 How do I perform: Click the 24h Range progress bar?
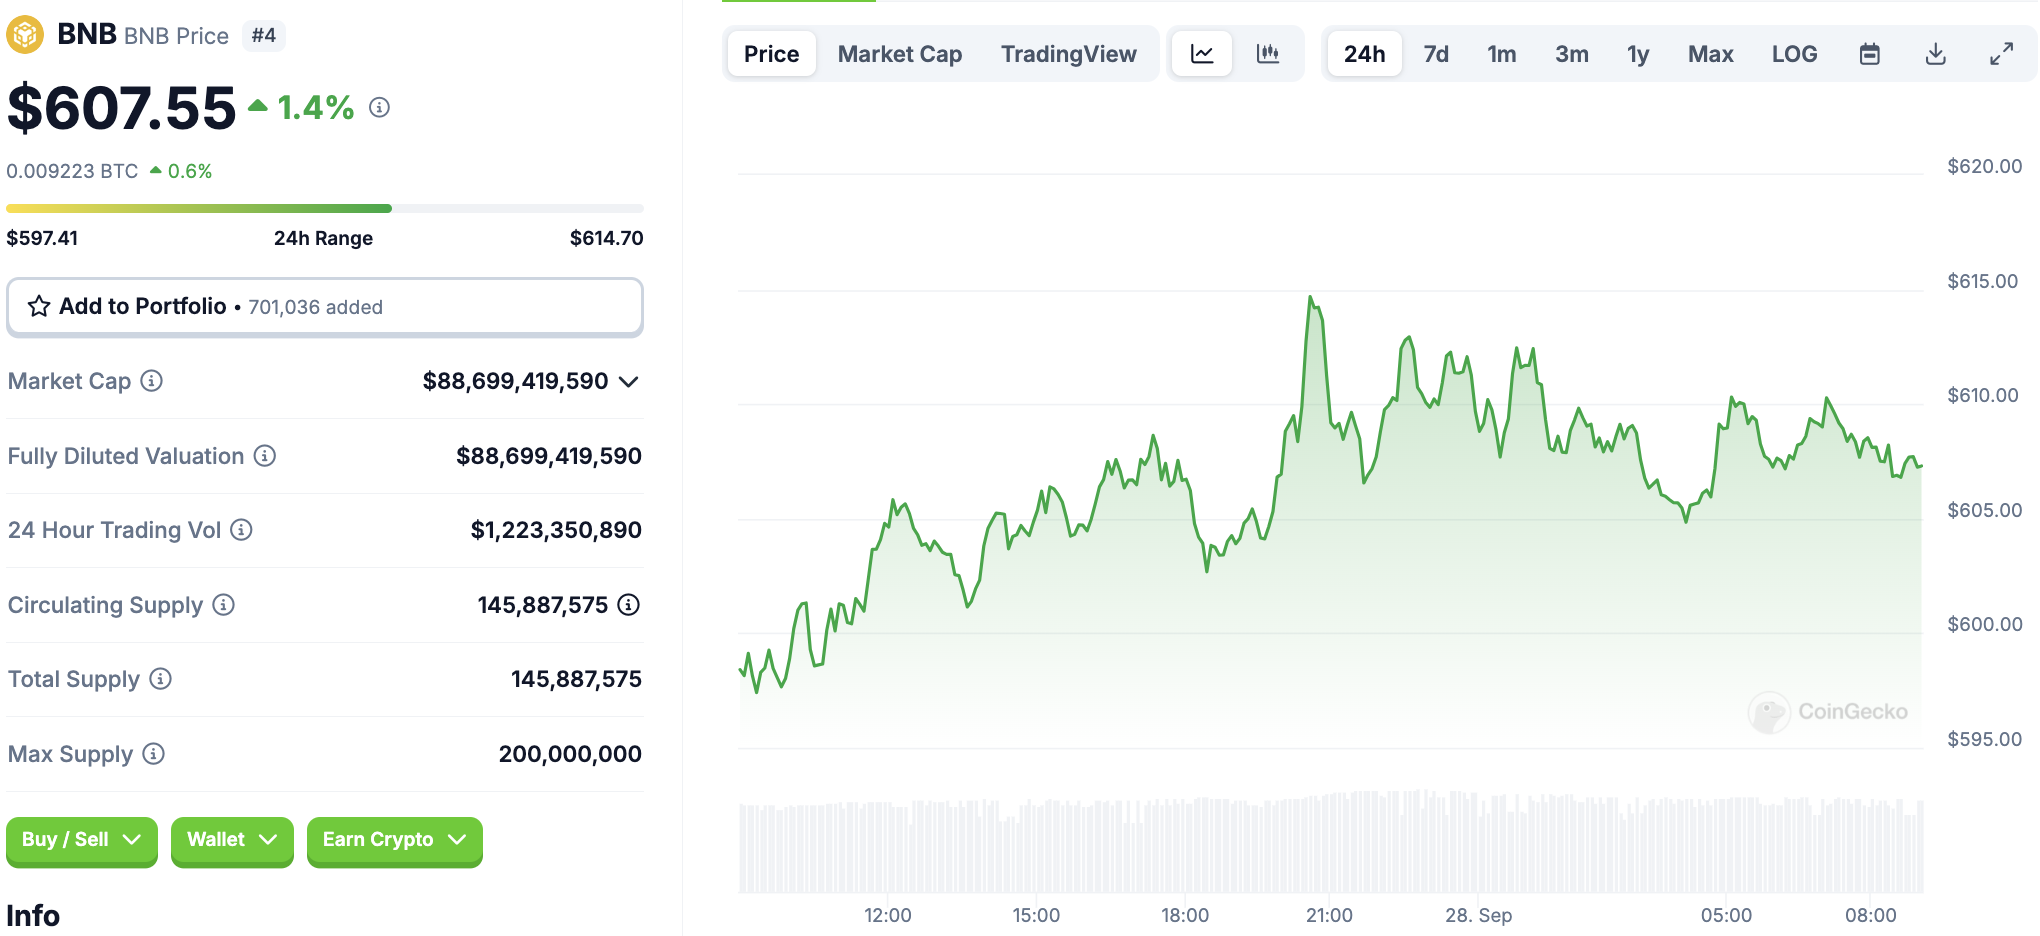pos(324,209)
